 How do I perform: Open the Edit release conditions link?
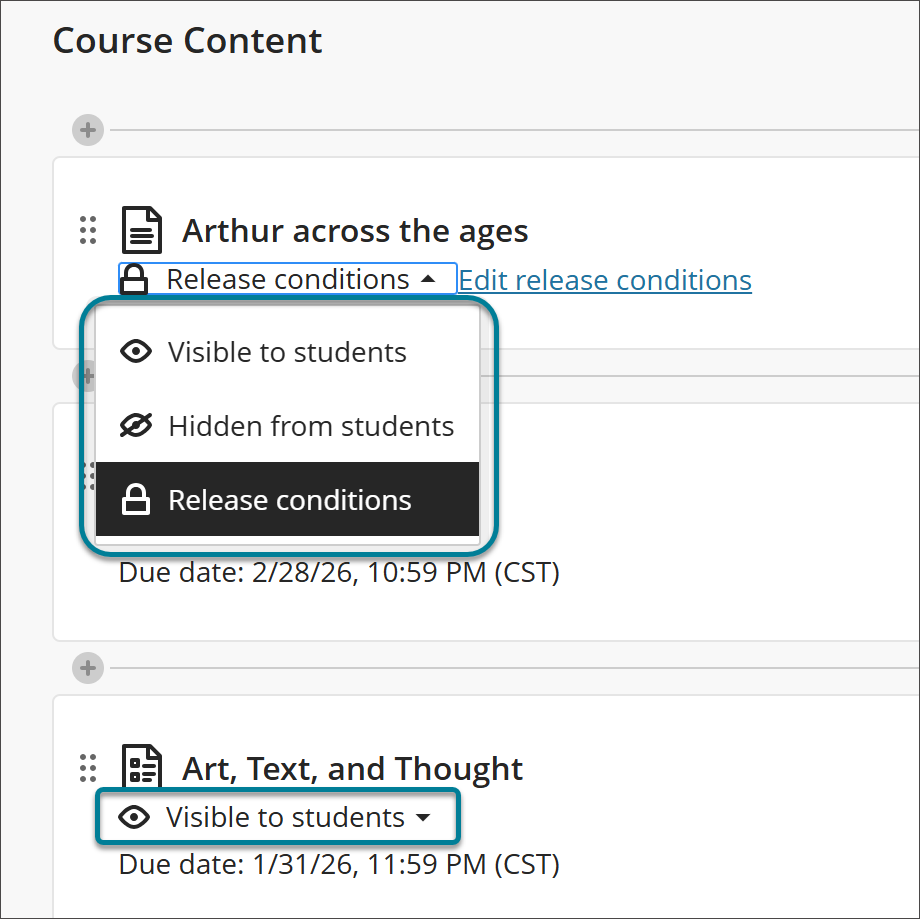[x=605, y=280]
